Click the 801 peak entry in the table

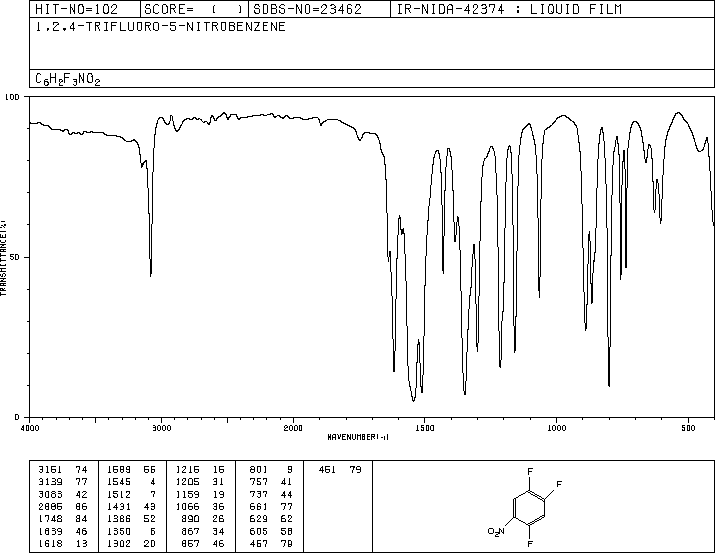coord(271,470)
